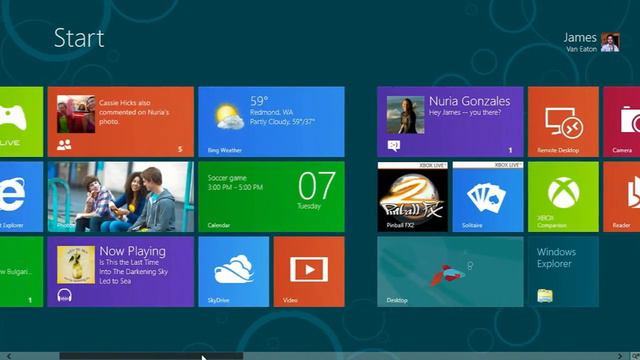Click the partly cloudy sun icon
This screenshot has height=360, width=640.
pyautogui.click(x=230, y=117)
